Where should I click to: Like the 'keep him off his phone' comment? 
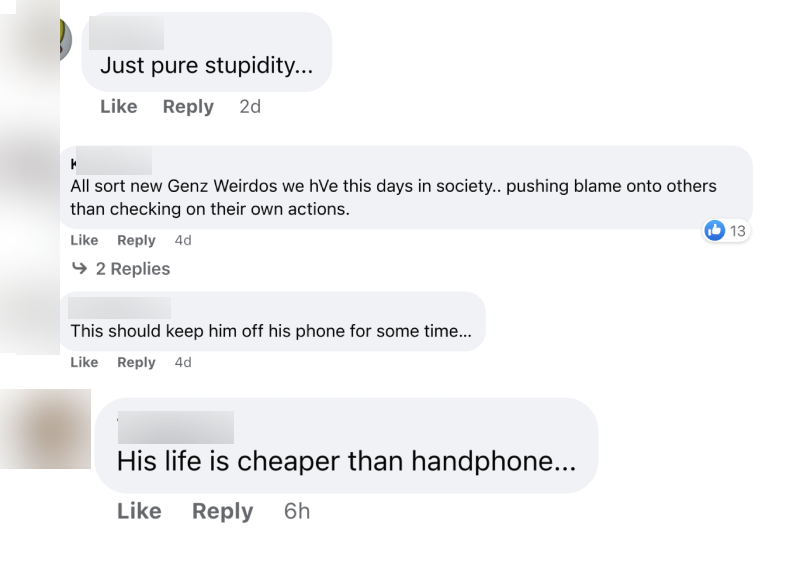coord(84,362)
